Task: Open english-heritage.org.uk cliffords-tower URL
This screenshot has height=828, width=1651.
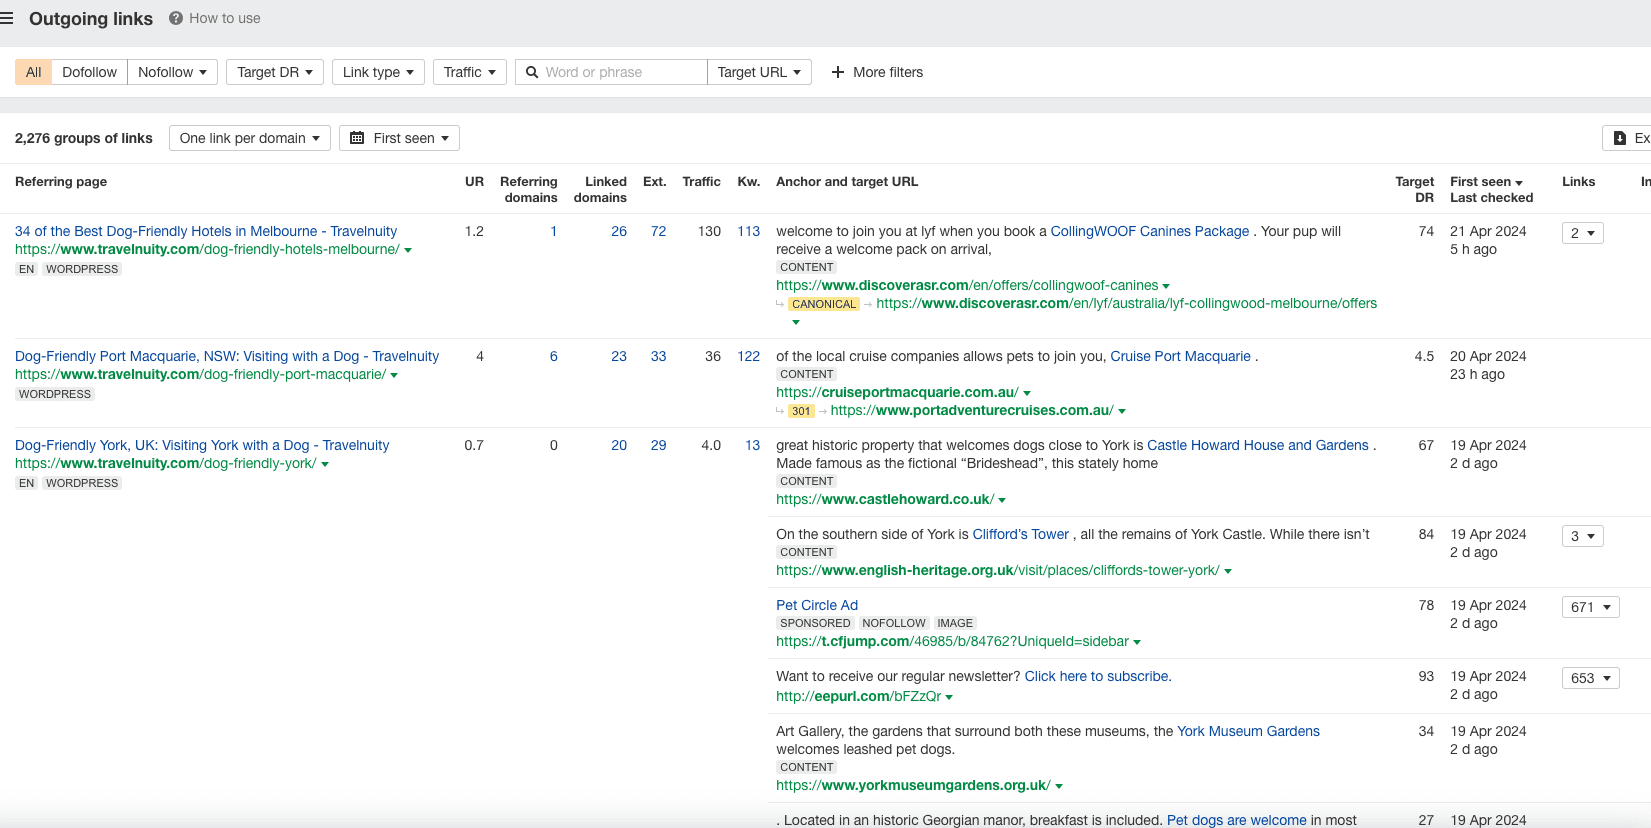Action: coord(998,570)
